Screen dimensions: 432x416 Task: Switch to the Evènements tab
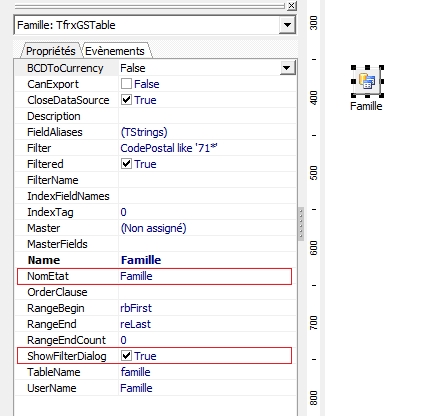115,51
